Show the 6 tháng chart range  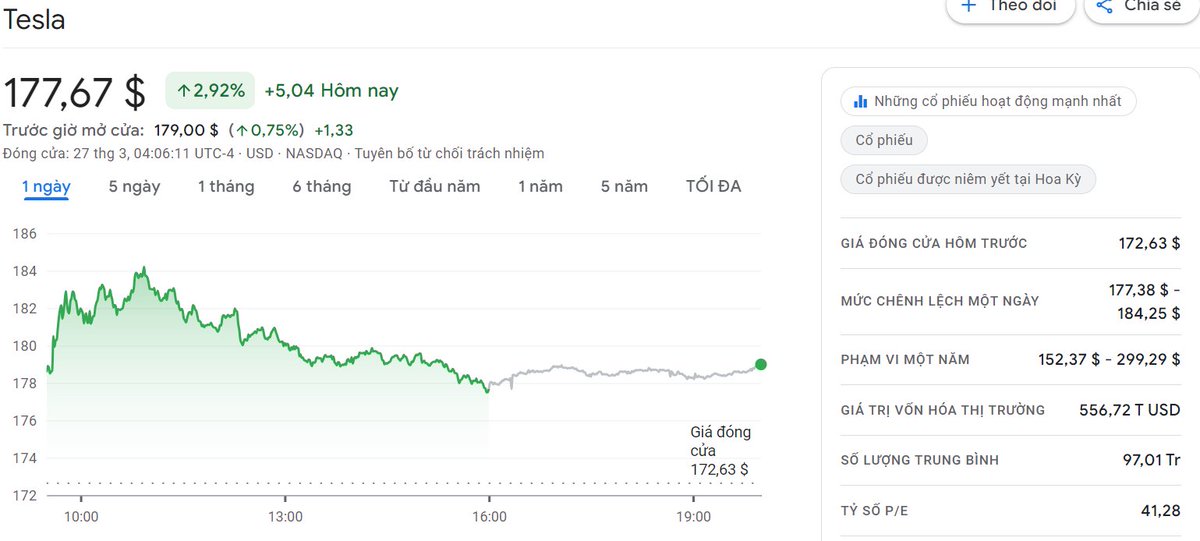(322, 187)
